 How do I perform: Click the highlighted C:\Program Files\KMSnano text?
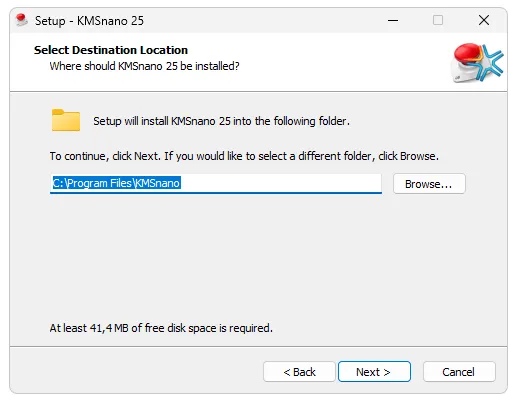pos(116,183)
